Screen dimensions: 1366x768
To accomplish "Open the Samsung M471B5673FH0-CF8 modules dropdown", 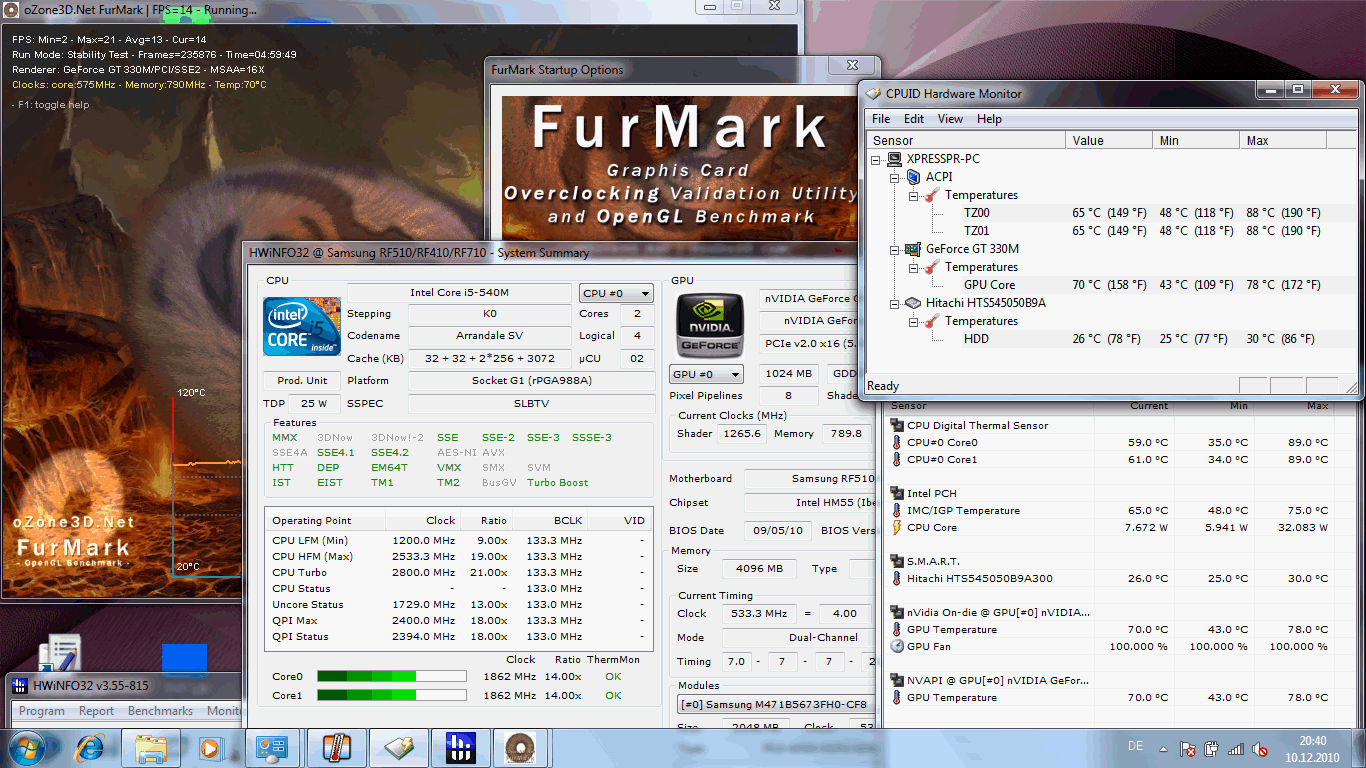I will (x=777, y=704).
